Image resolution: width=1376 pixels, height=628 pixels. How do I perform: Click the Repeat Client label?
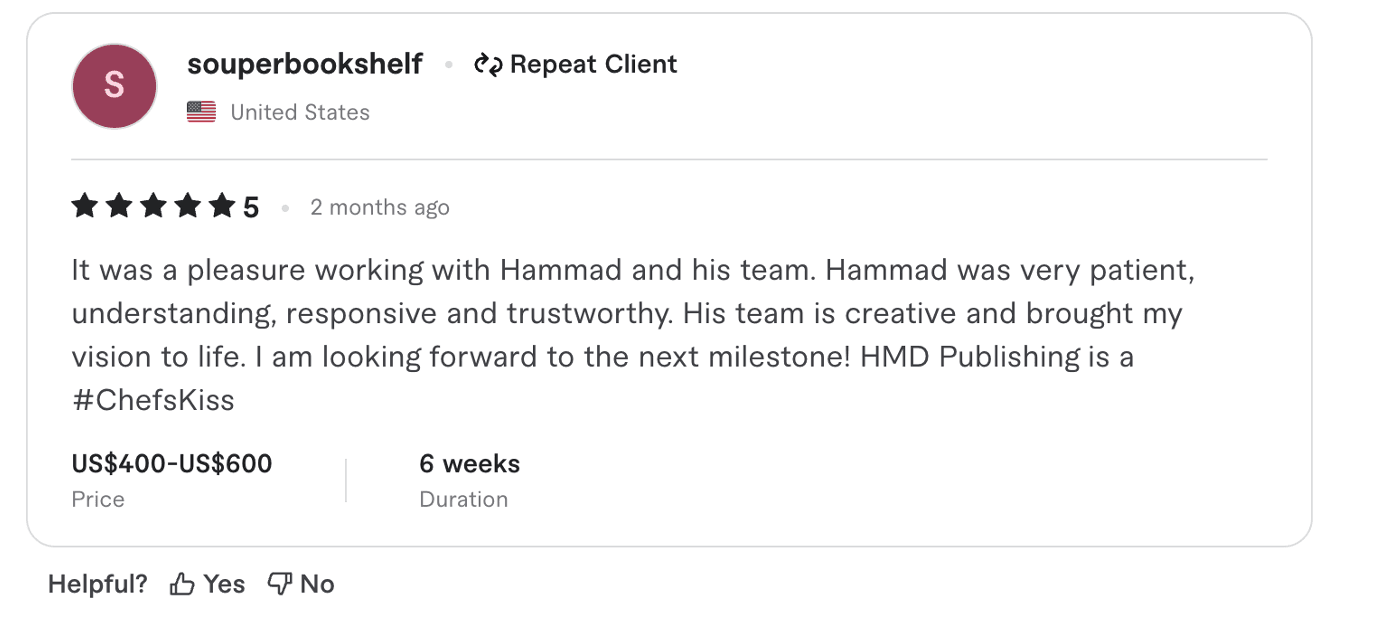[593, 64]
